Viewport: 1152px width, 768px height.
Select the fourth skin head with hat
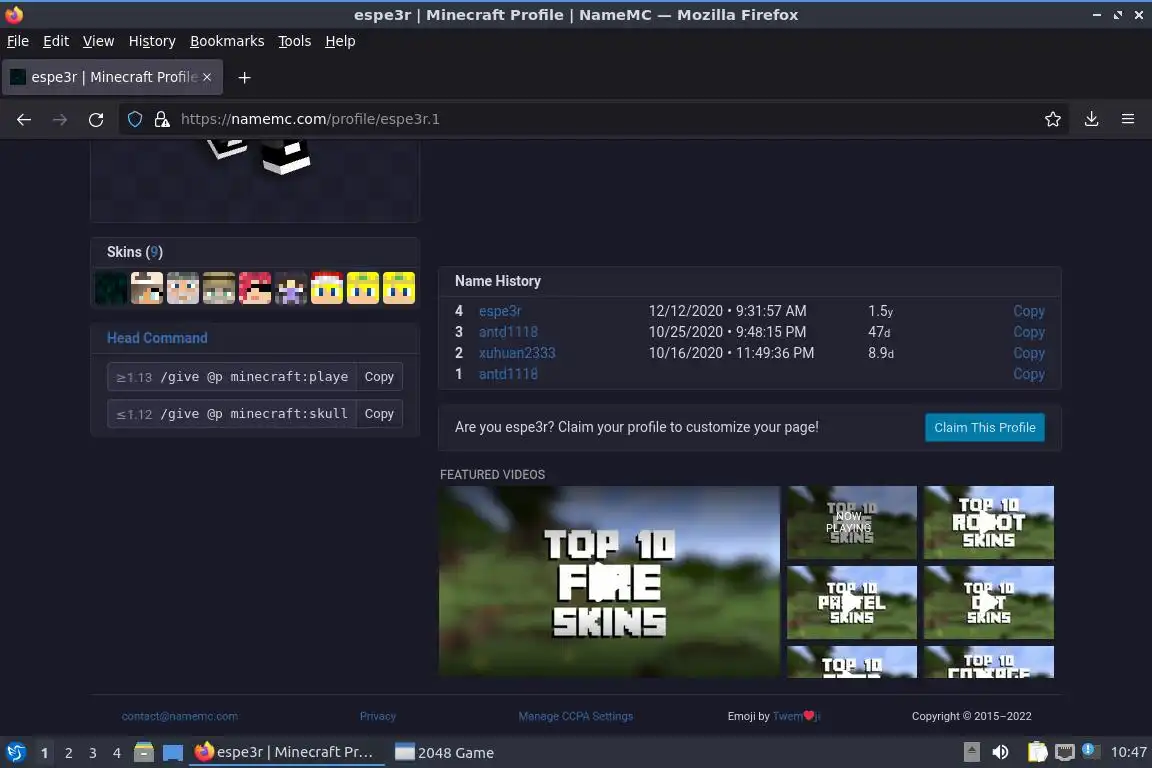(x=219, y=288)
